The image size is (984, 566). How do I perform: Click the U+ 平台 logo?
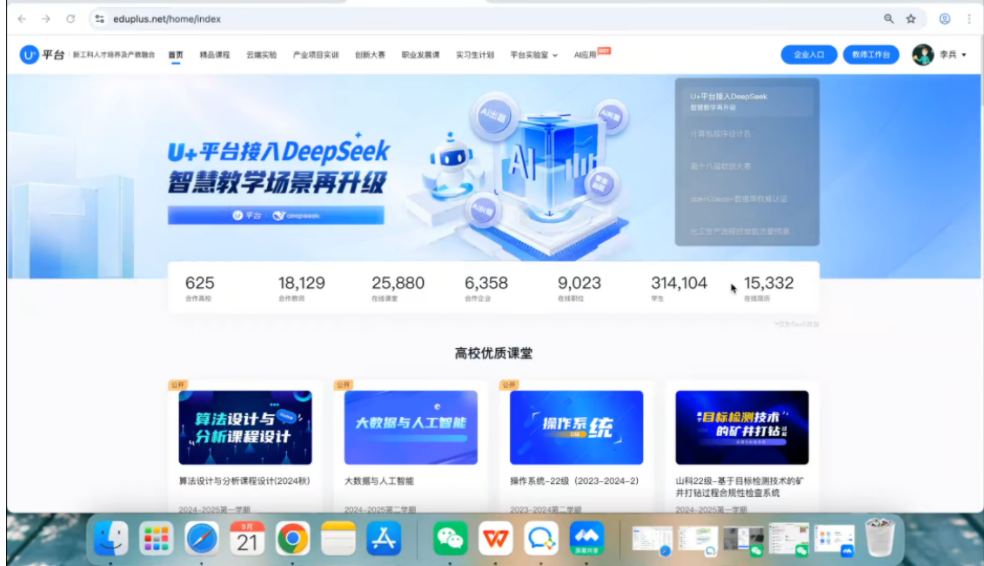point(41,55)
